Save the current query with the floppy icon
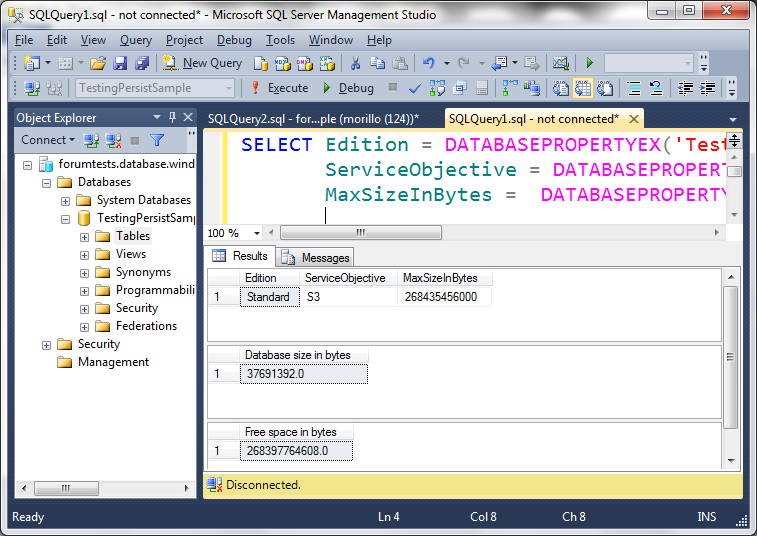Screen dimensions: 757x536 120,63
